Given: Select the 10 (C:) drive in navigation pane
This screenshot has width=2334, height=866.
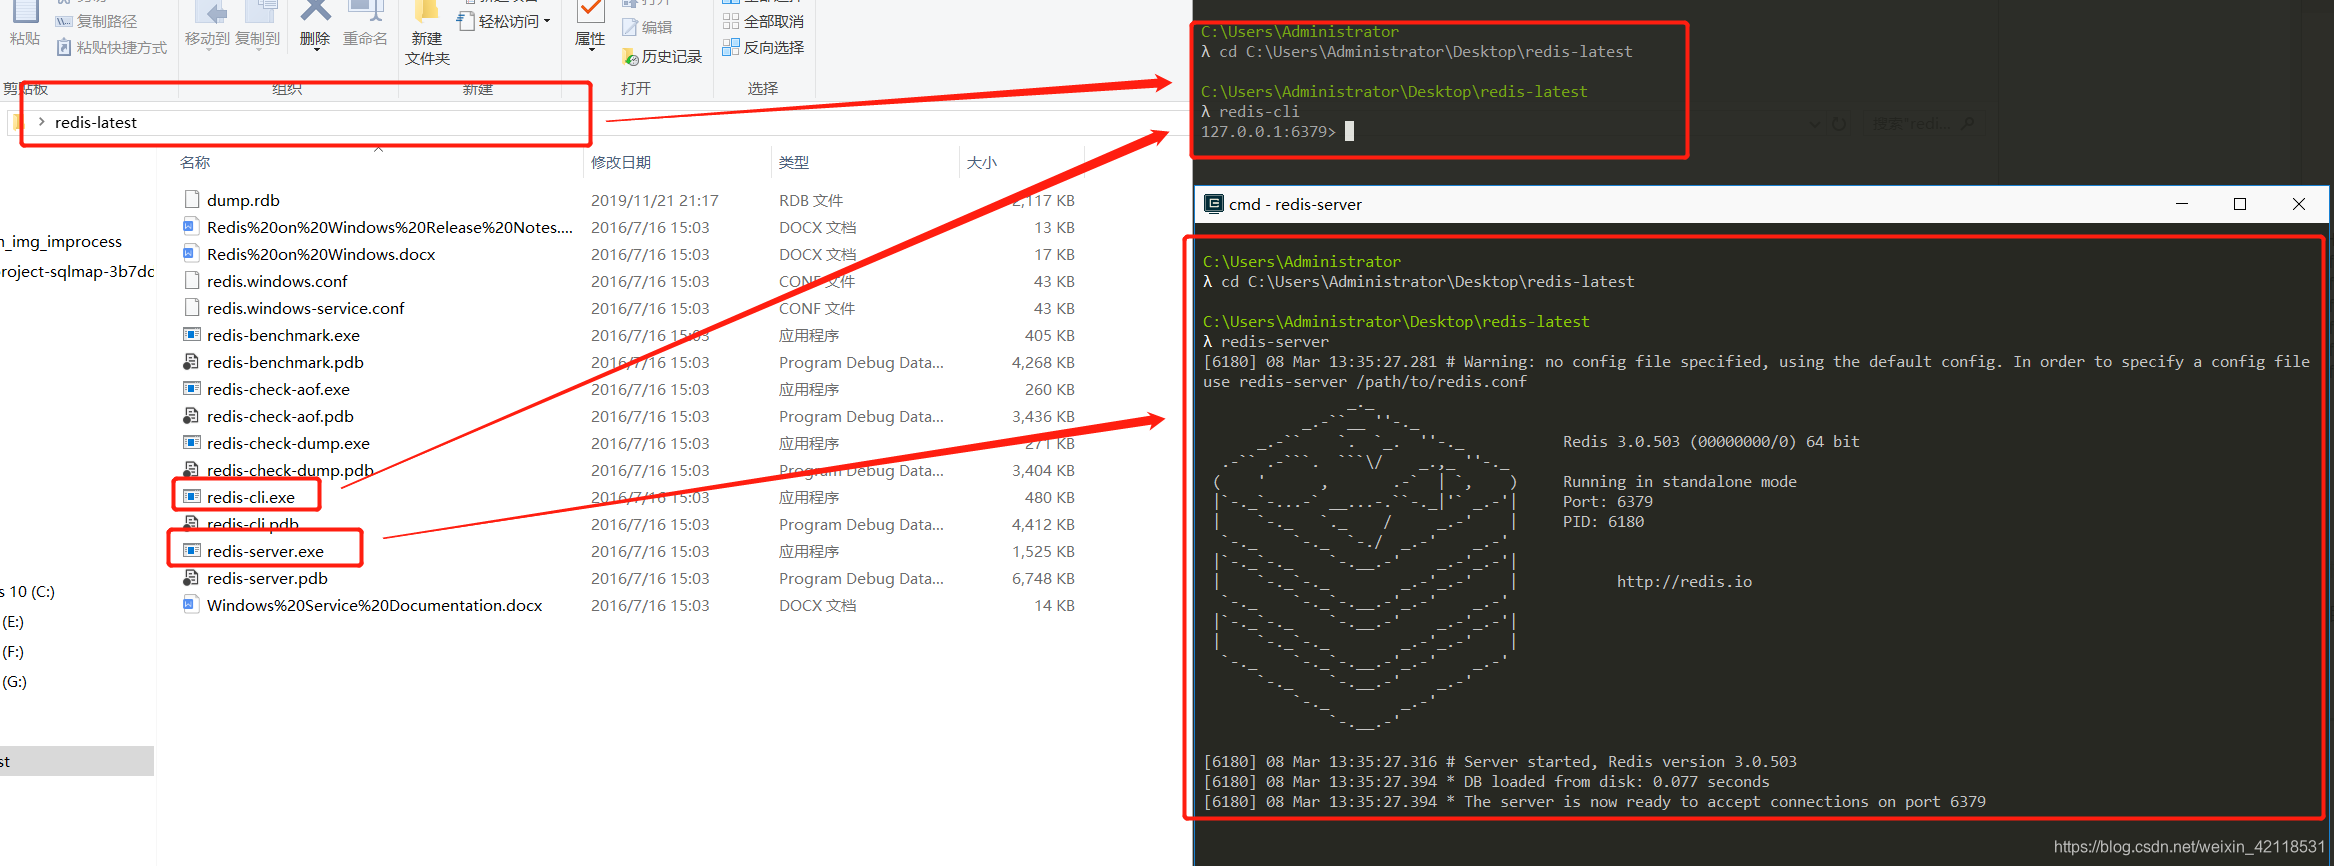Looking at the screenshot, I should tap(28, 592).
